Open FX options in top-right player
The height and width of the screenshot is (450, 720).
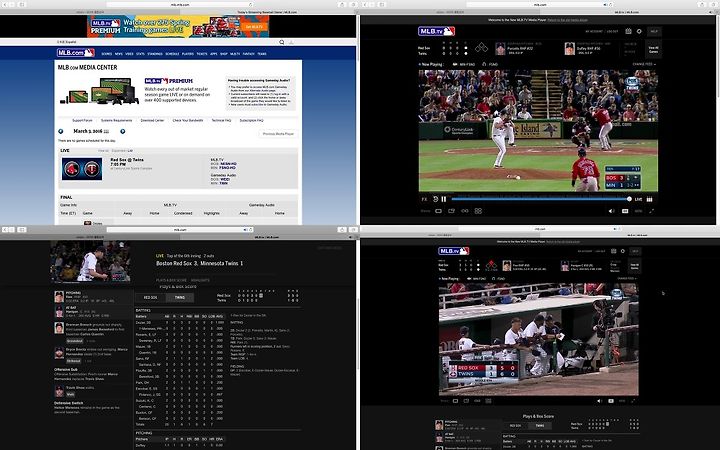point(424,199)
